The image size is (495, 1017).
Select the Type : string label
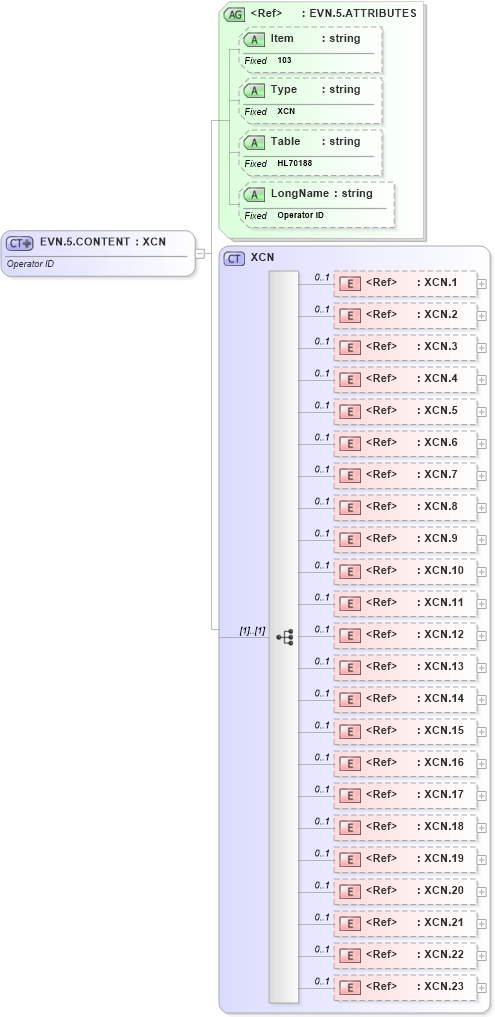pos(315,90)
